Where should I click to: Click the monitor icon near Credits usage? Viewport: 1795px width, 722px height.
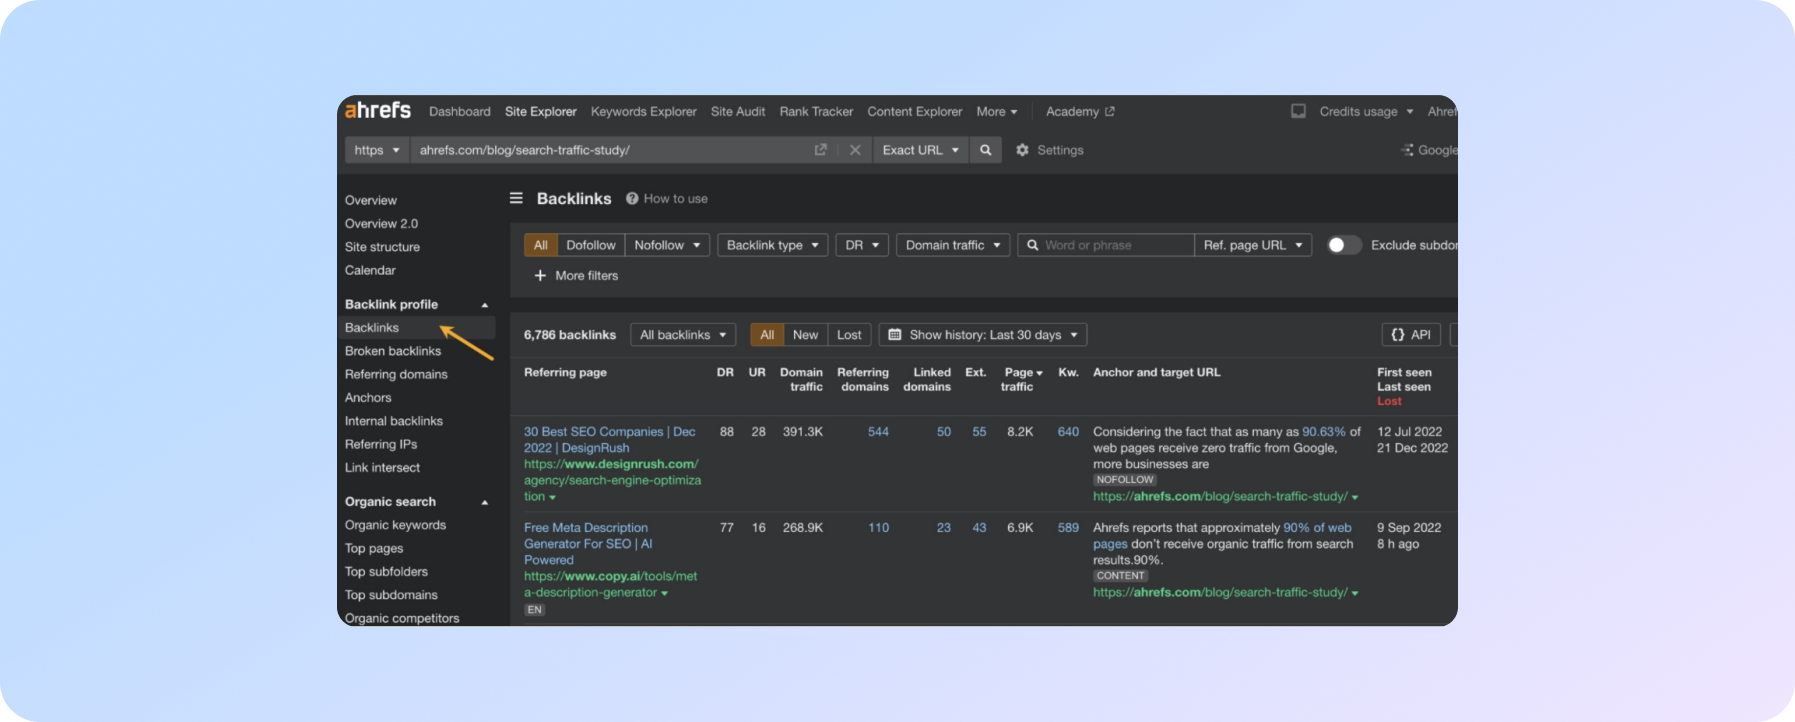[1298, 111]
